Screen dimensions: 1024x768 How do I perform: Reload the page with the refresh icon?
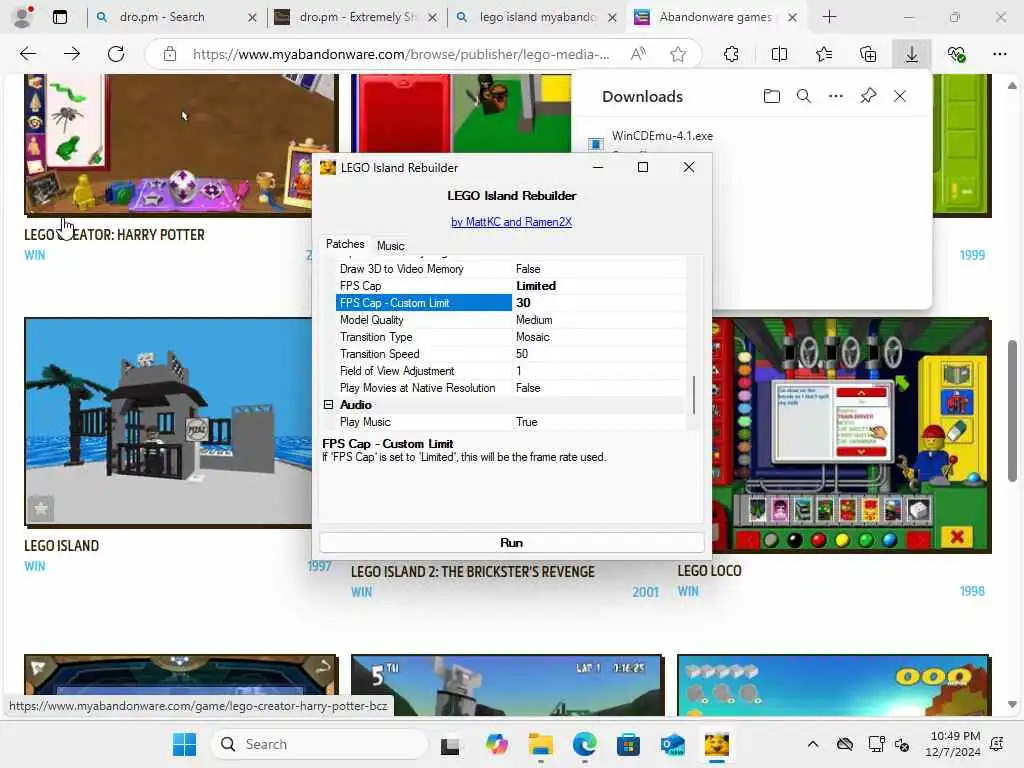116,54
